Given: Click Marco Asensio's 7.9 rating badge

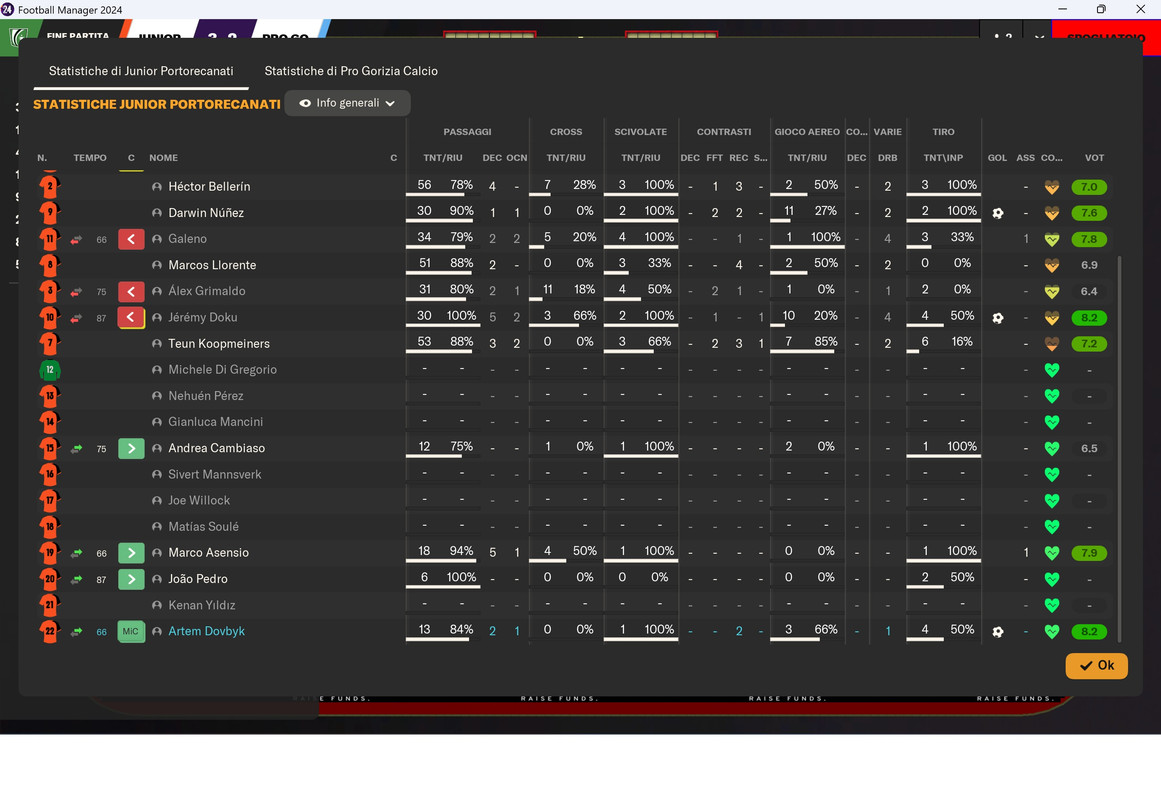Looking at the screenshot, I should coord(1088,553).
